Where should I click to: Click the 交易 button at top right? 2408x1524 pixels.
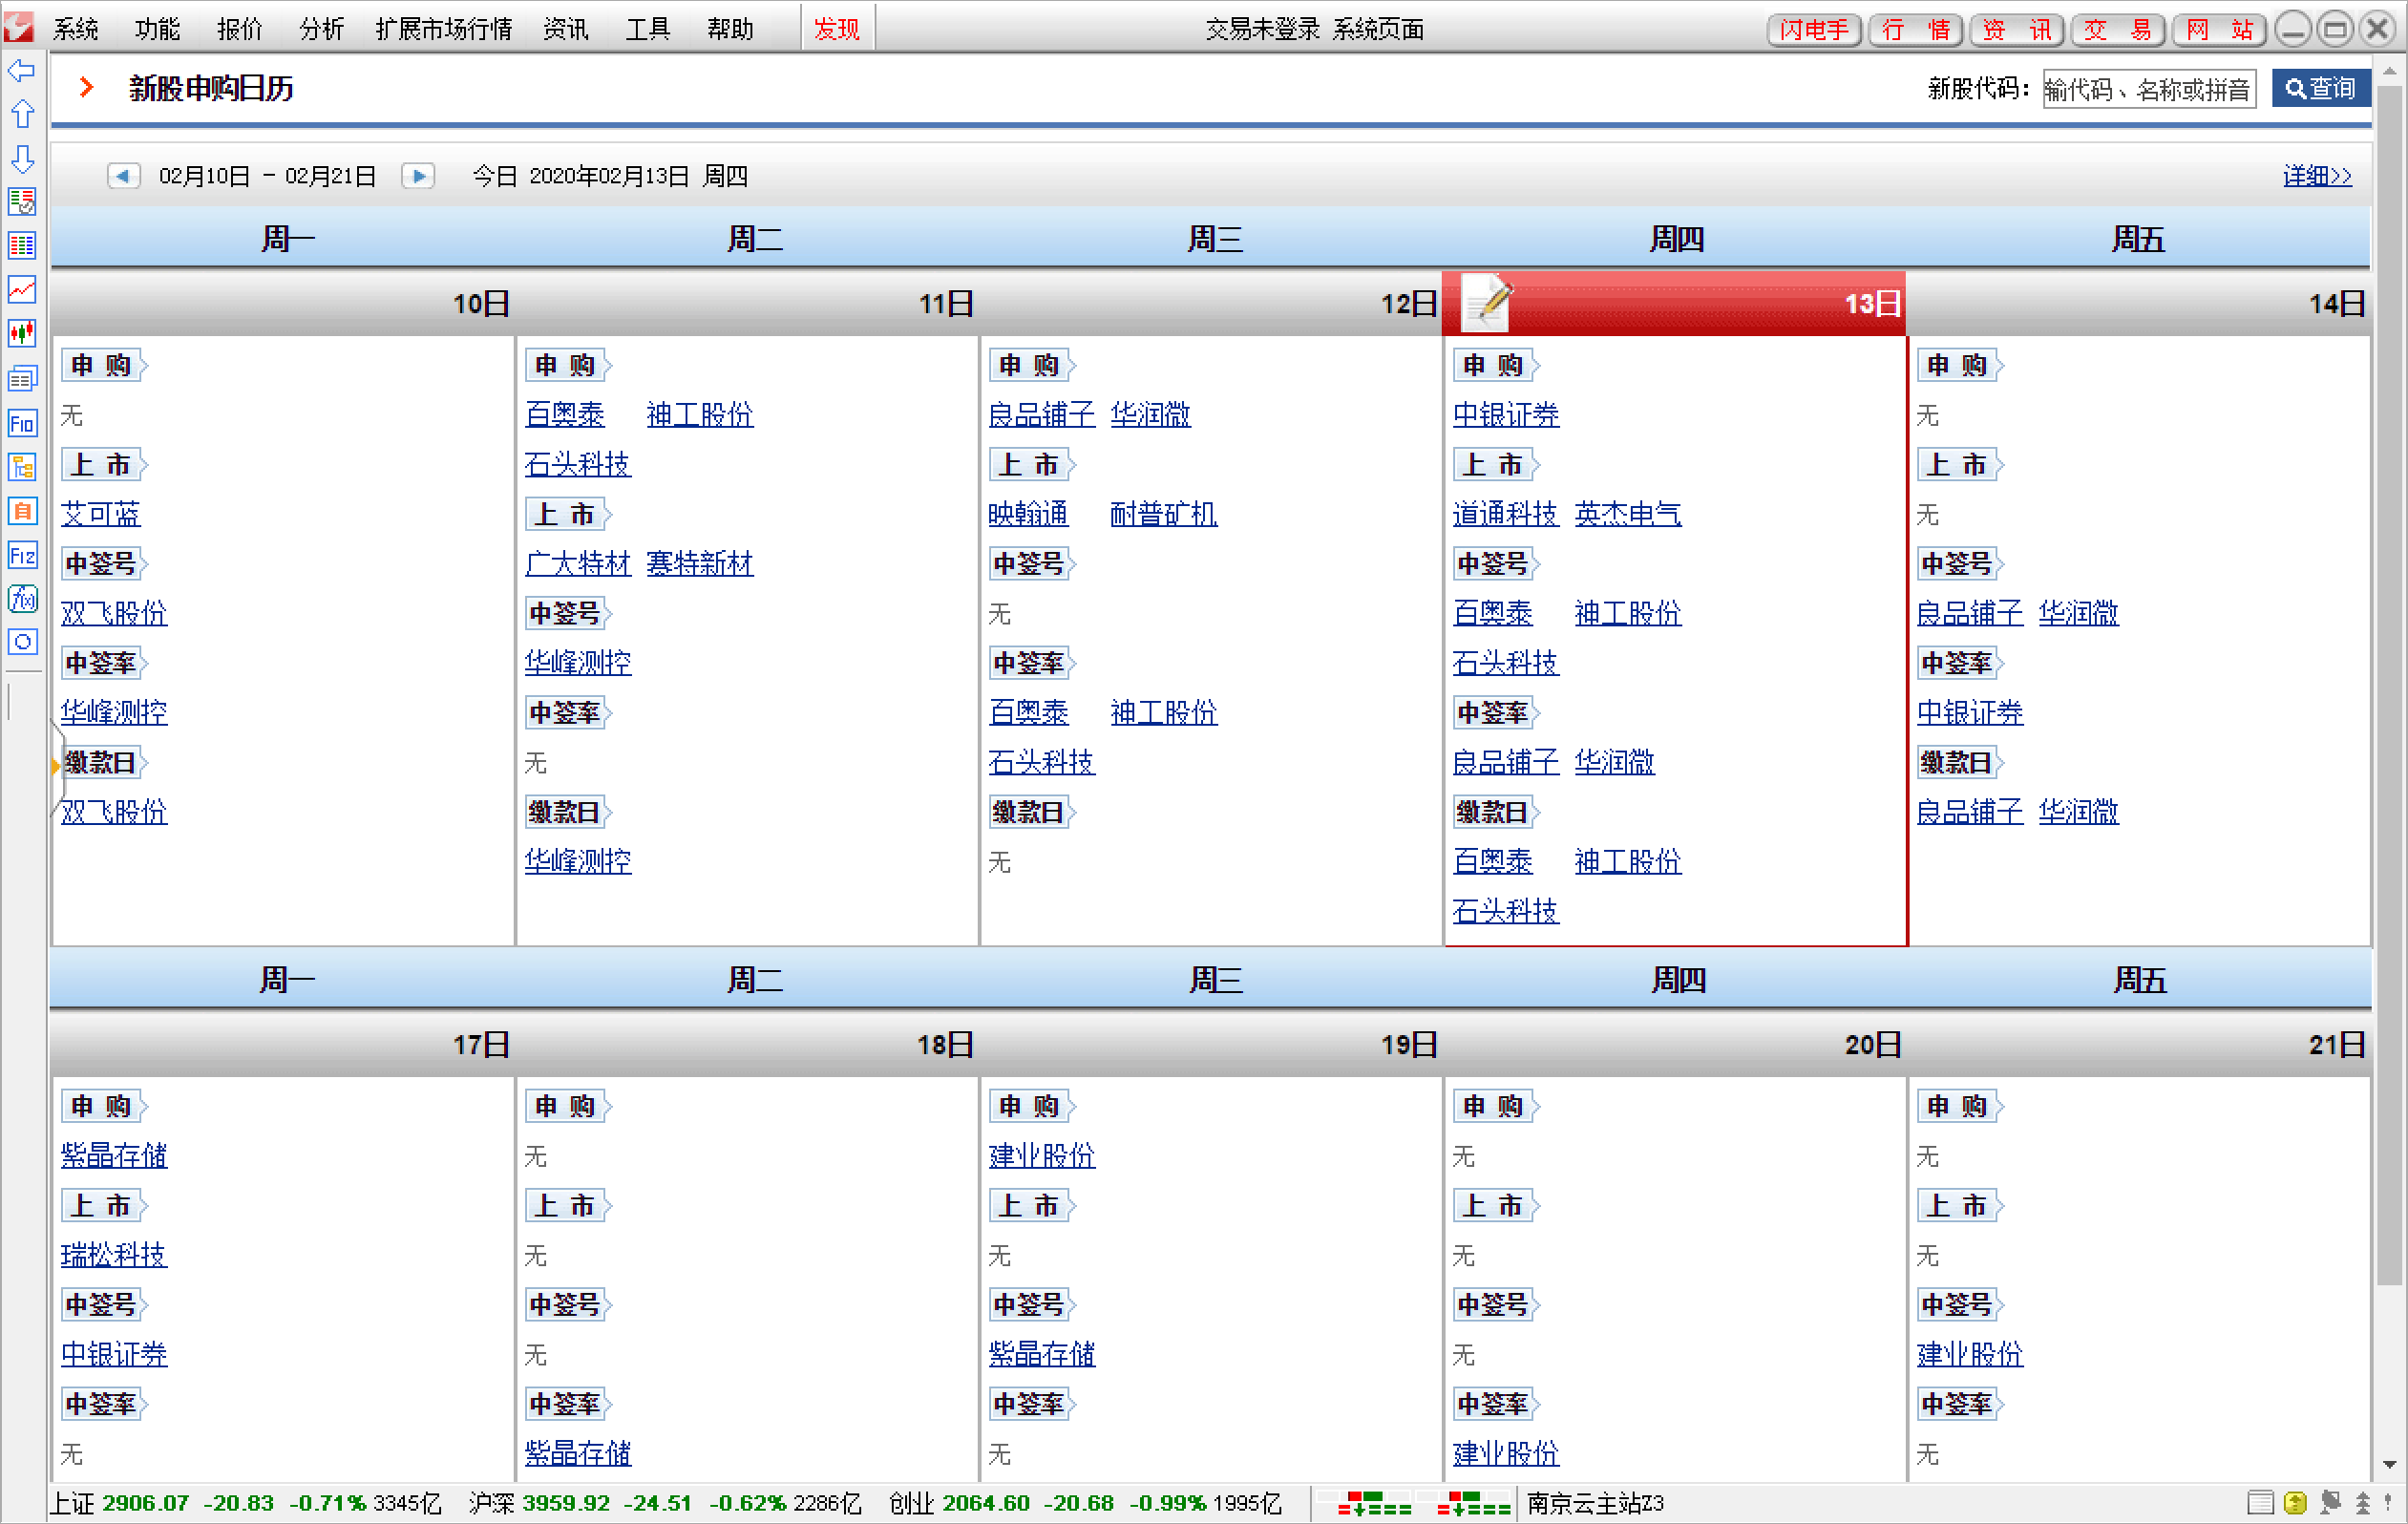click(x=2118, y=29)
